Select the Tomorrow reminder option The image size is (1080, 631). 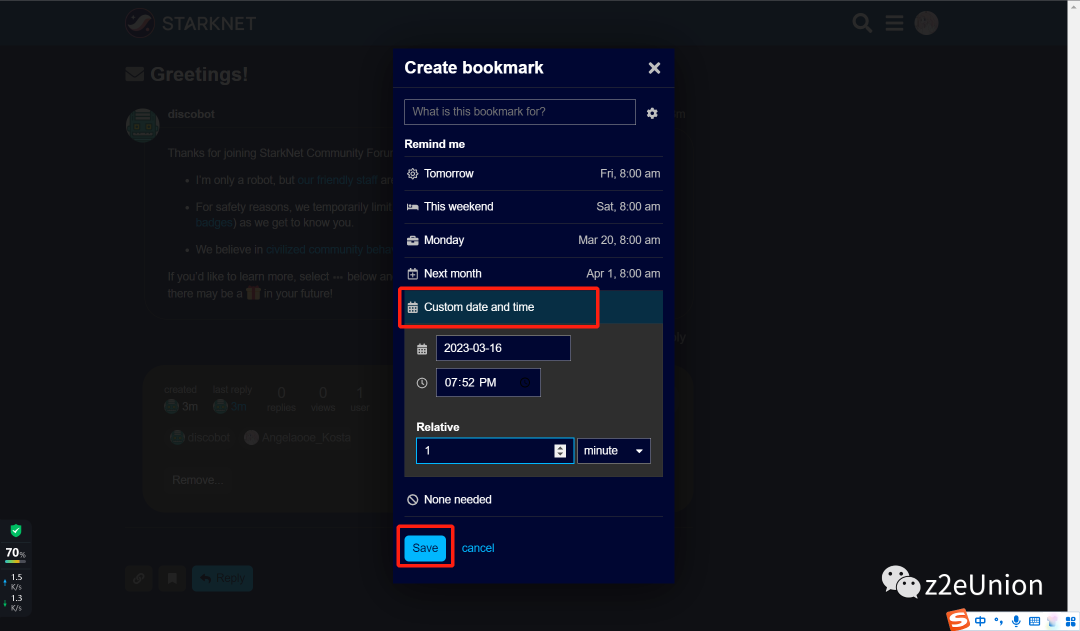pos(532,174)
